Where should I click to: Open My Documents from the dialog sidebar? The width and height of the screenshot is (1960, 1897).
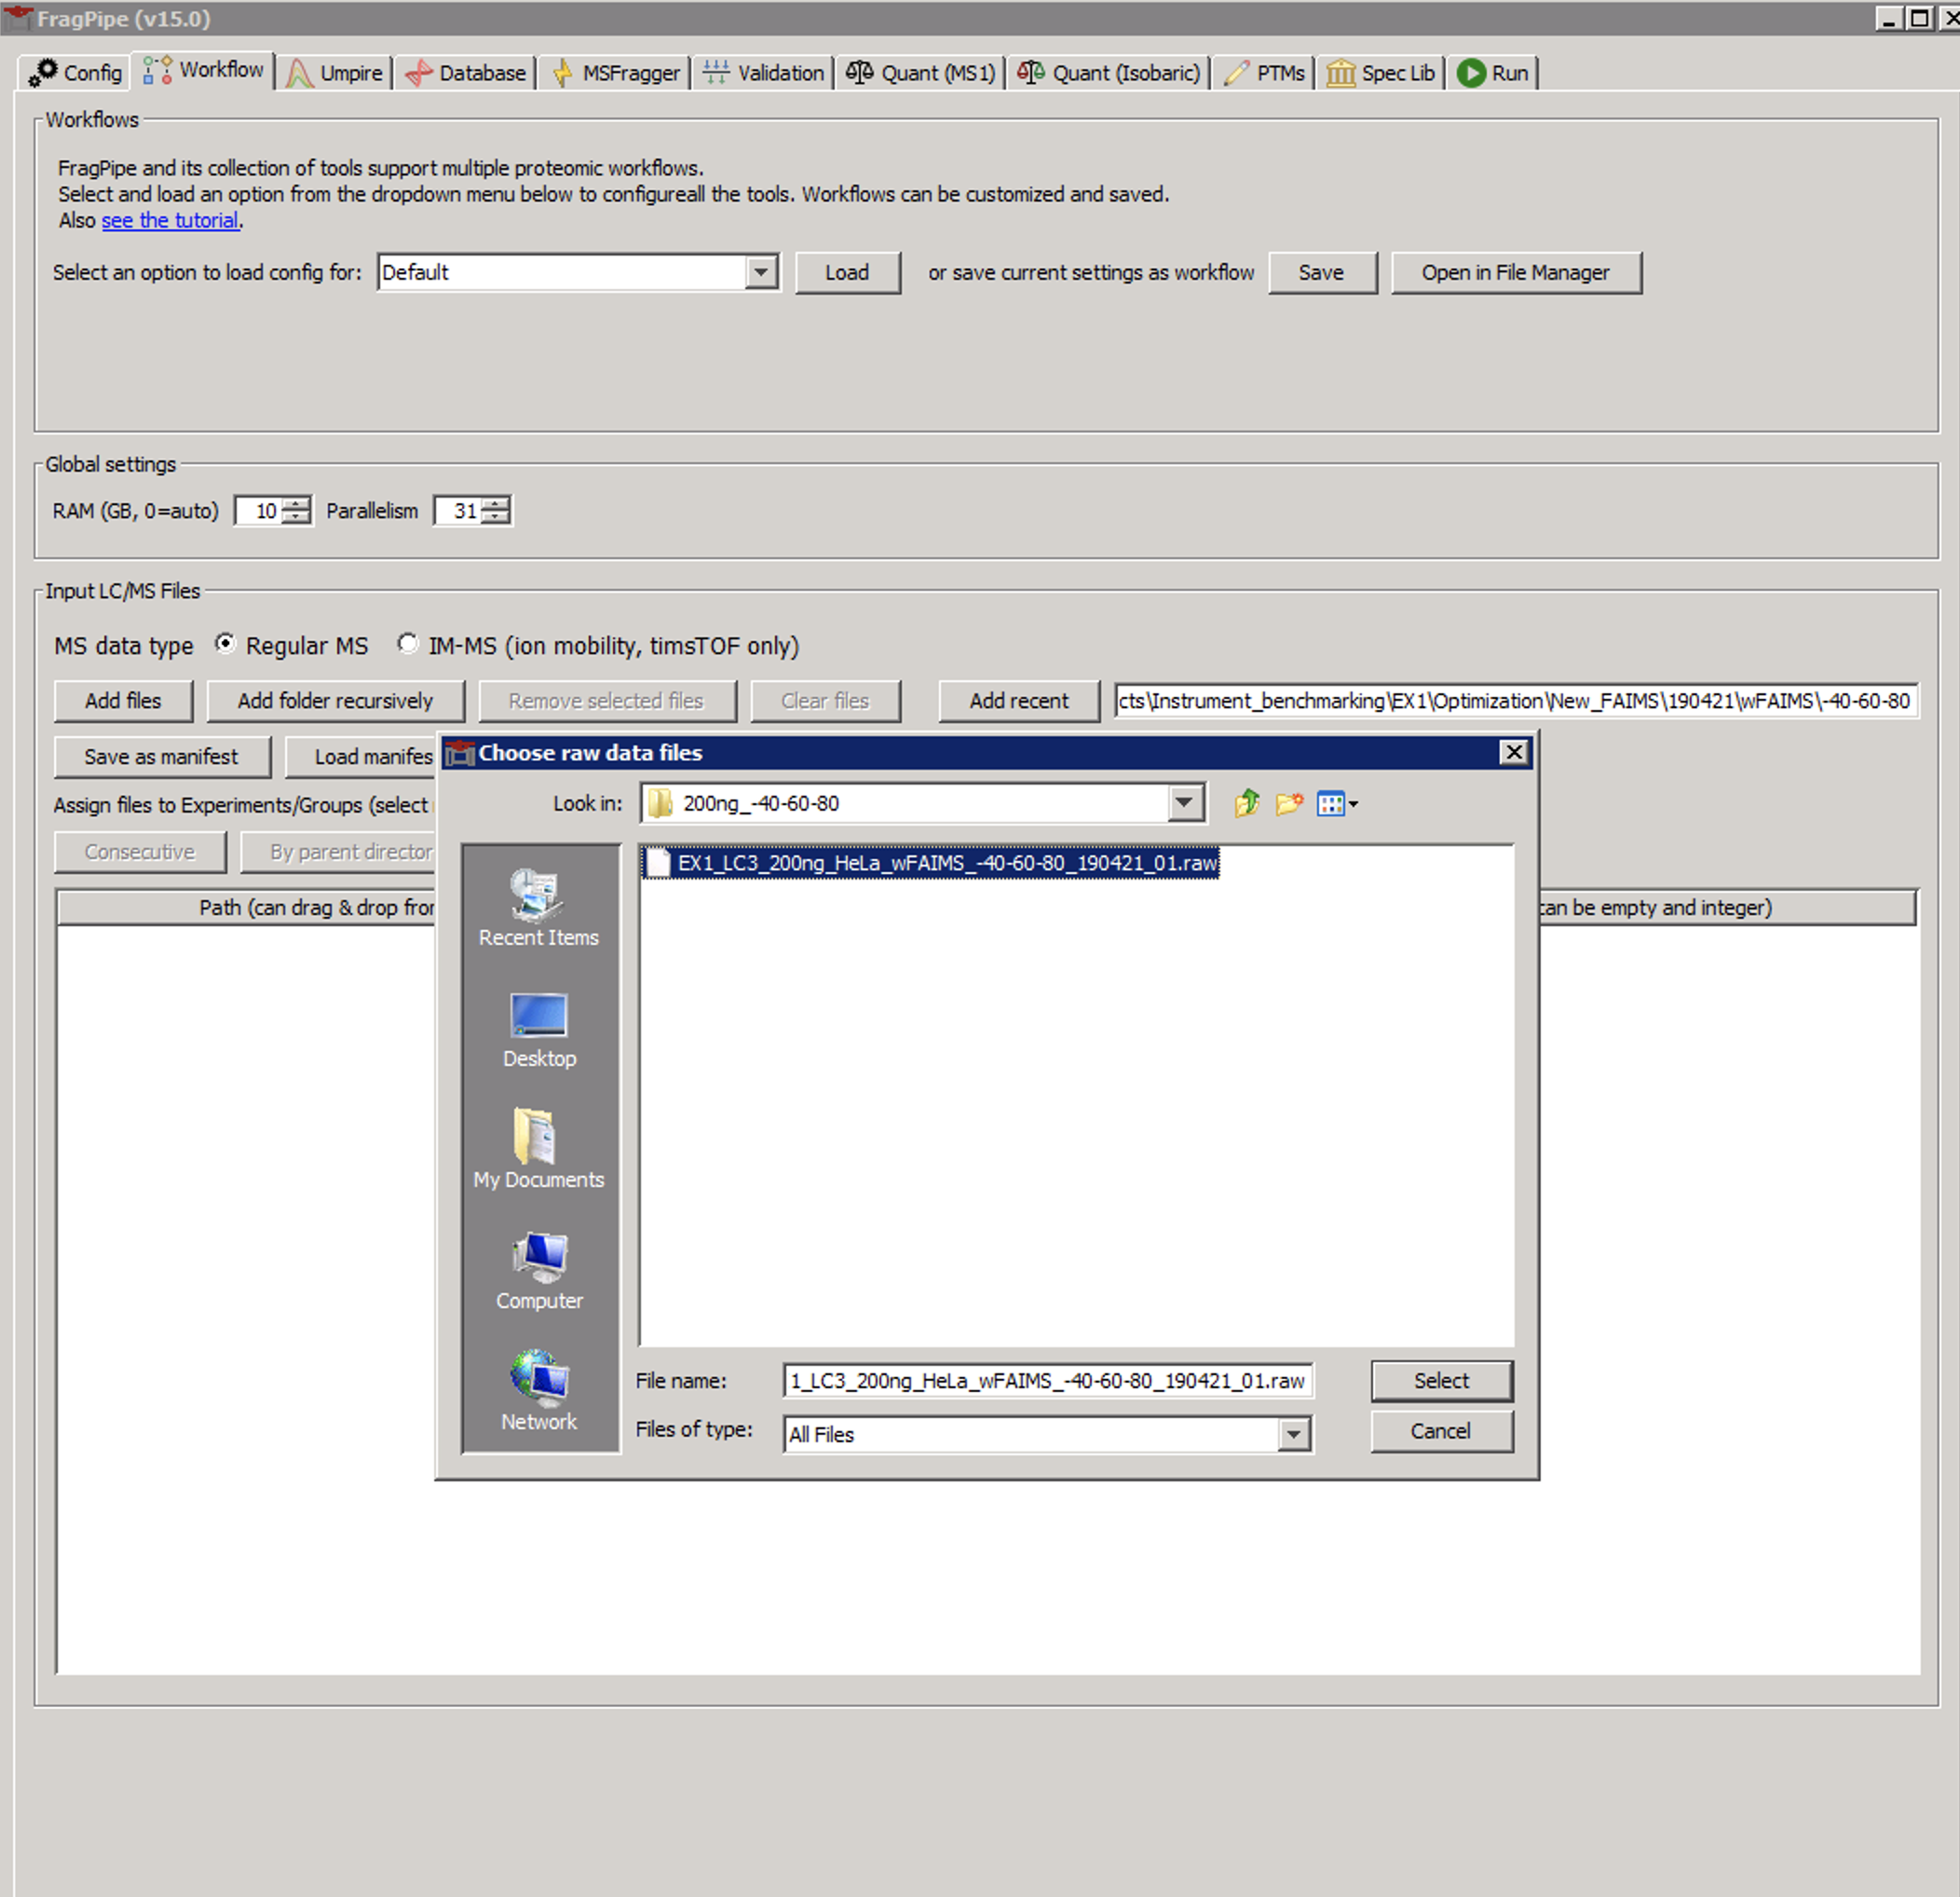tap(539, 1150)
